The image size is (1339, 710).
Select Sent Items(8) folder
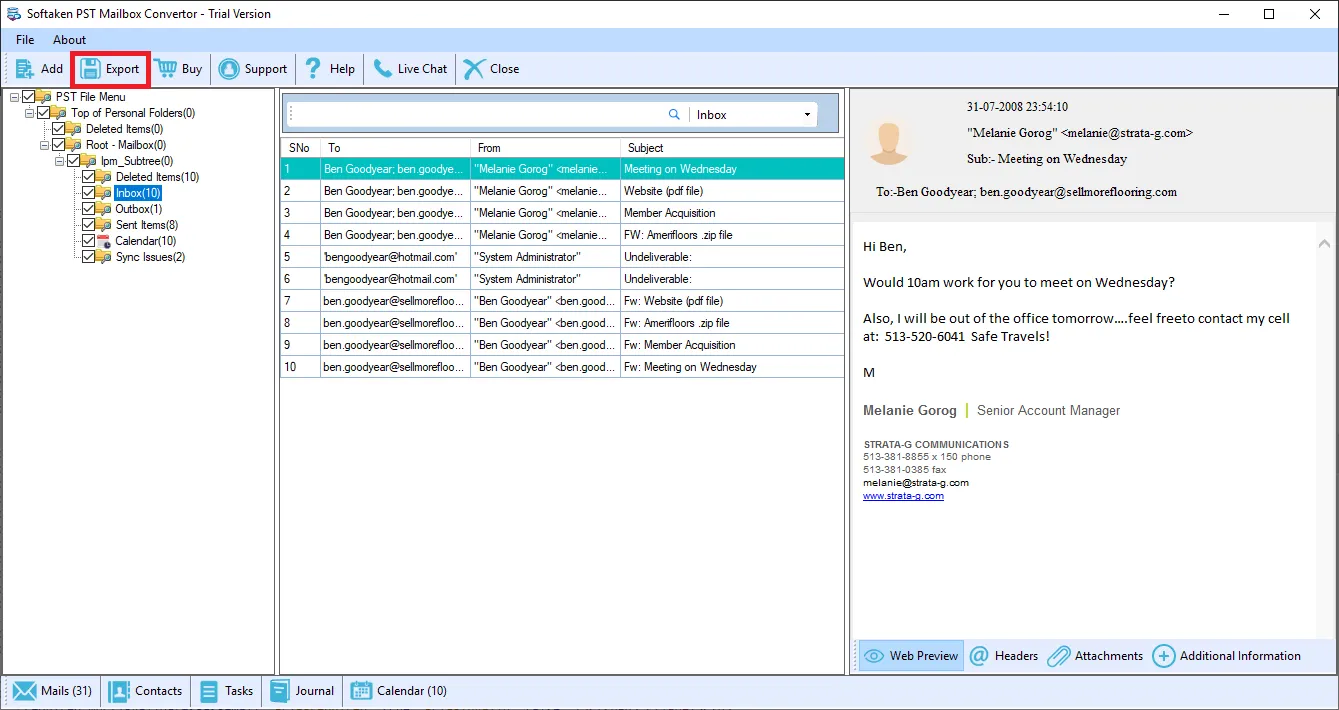pos(147,225)
